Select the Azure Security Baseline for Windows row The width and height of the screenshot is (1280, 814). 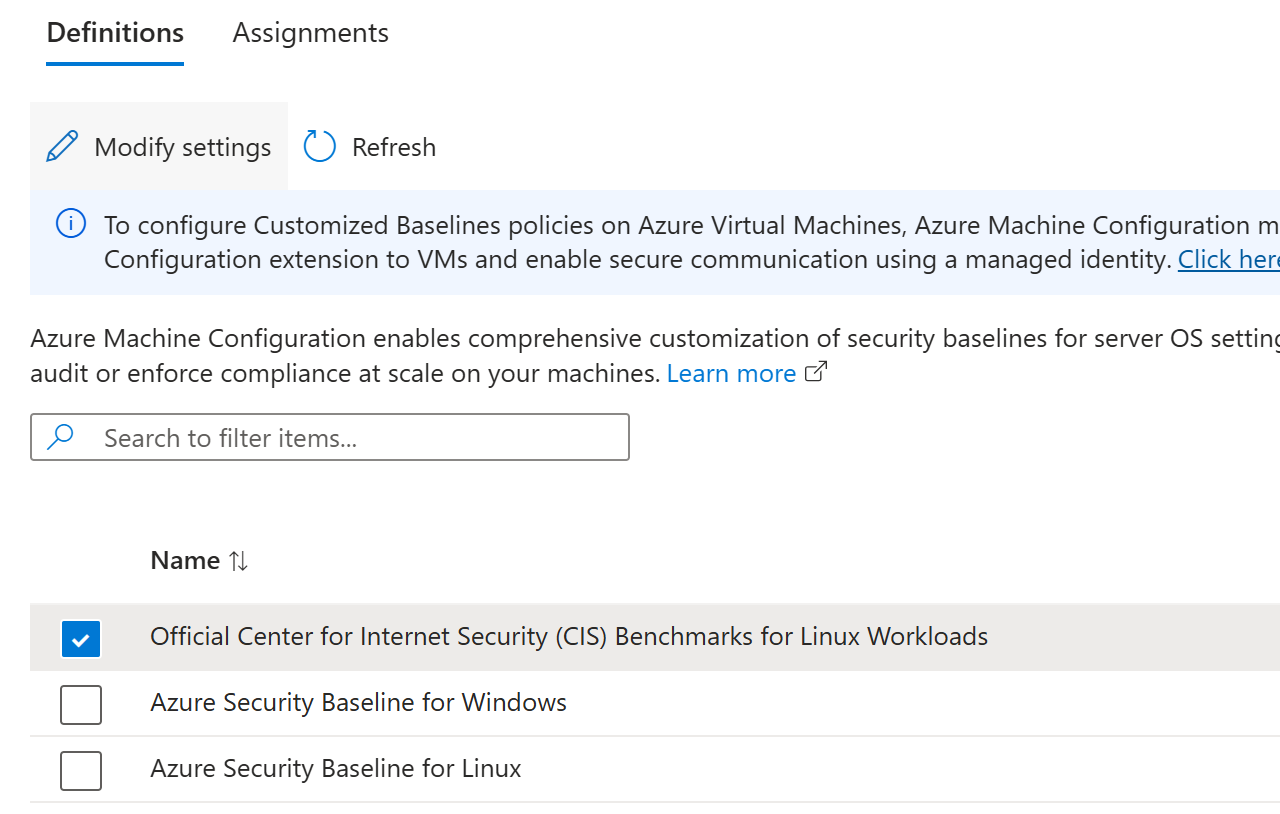click(x=358, y=702)
